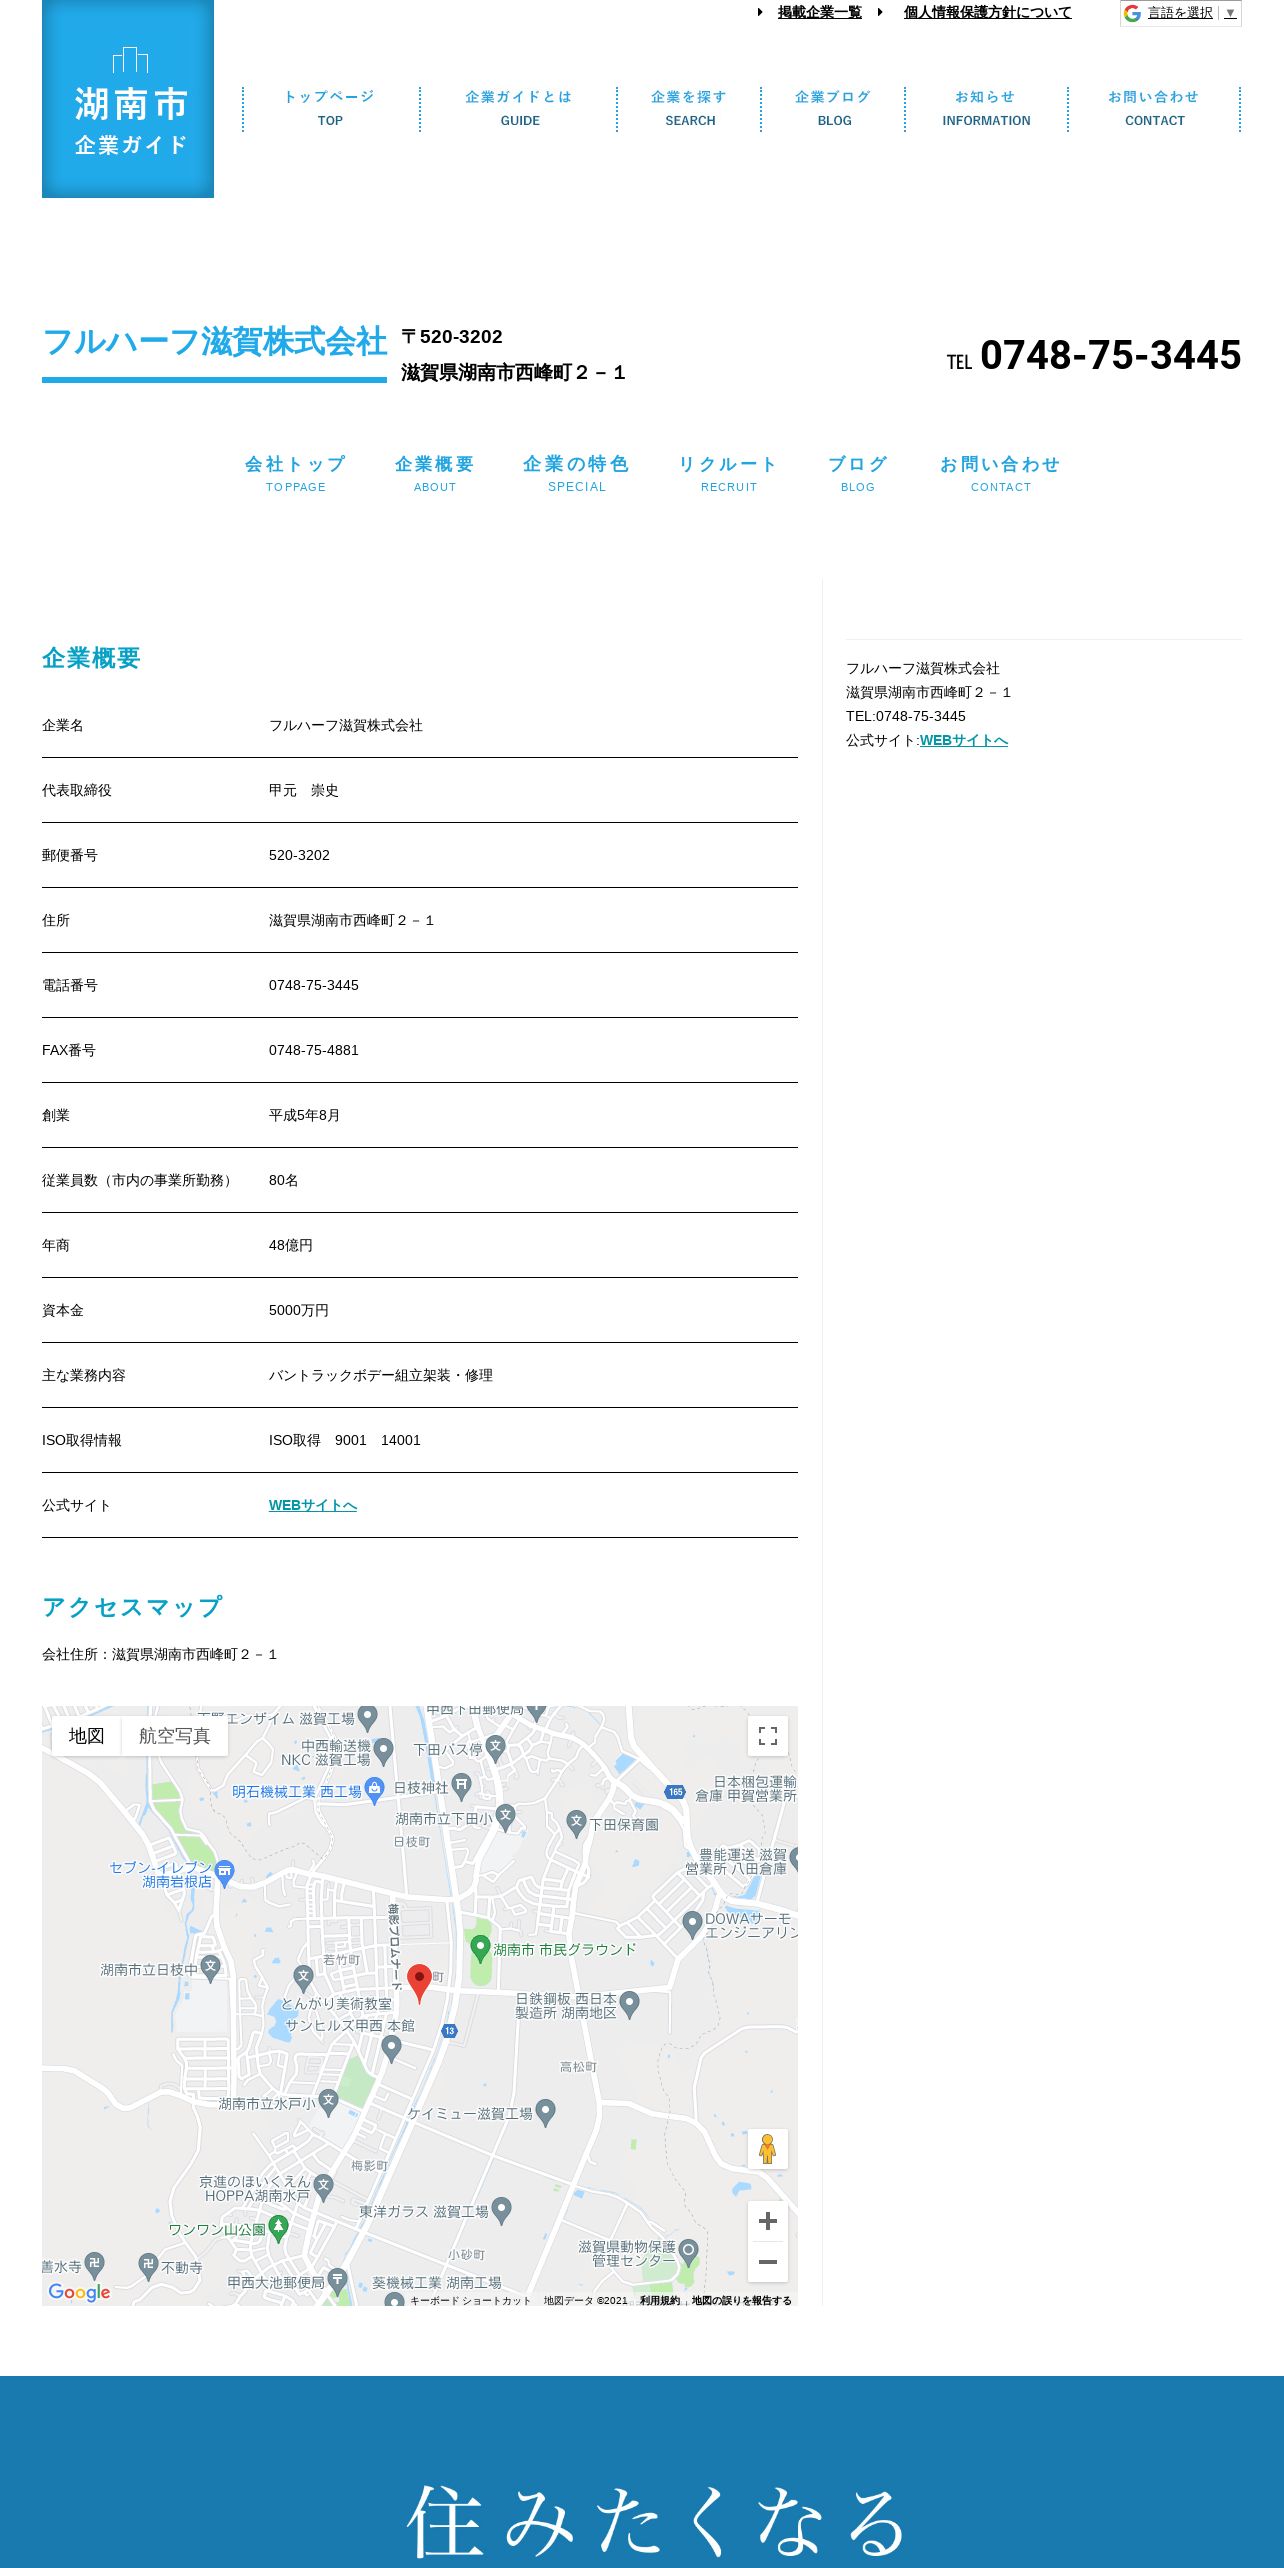The image size is (1284, 2568).
Task: Open the 掲載企業一覧 link
Action: click(x=819, y=13)
